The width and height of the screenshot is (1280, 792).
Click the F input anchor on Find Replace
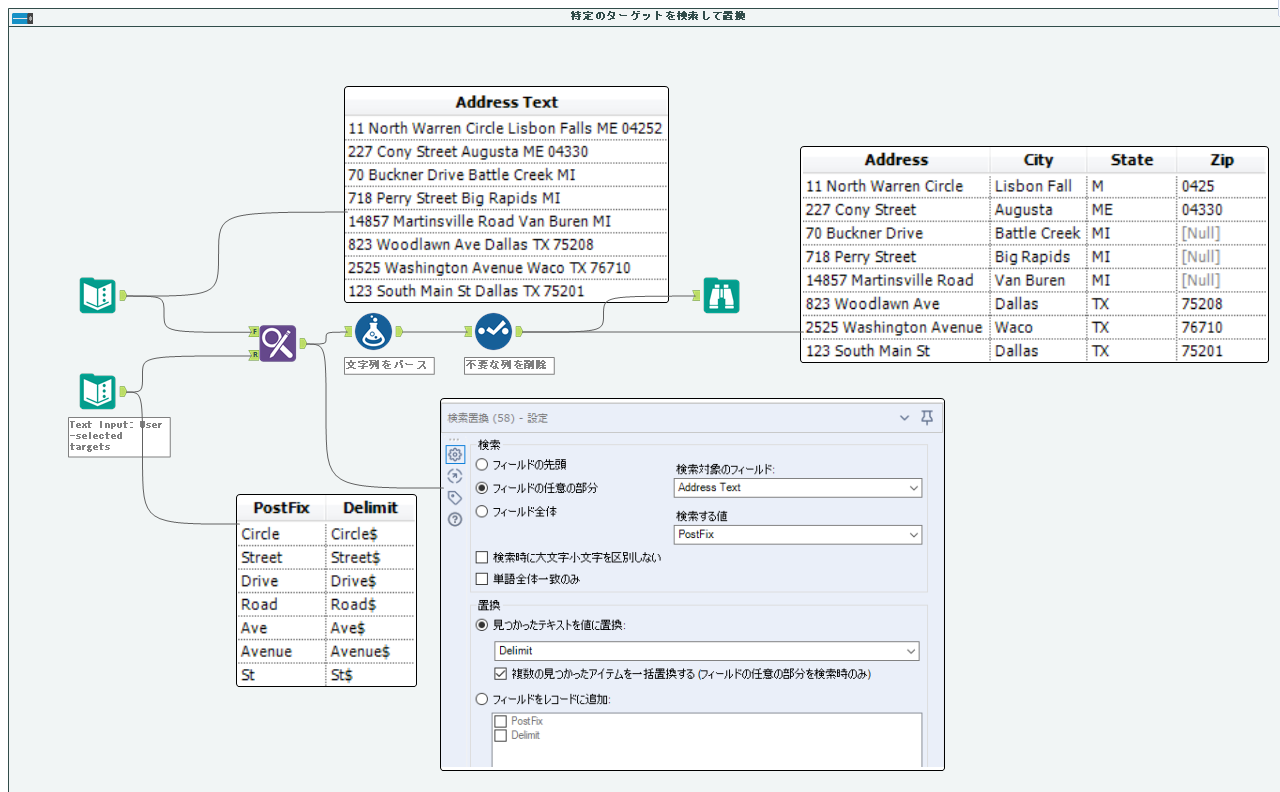click(x=255, y=331)
